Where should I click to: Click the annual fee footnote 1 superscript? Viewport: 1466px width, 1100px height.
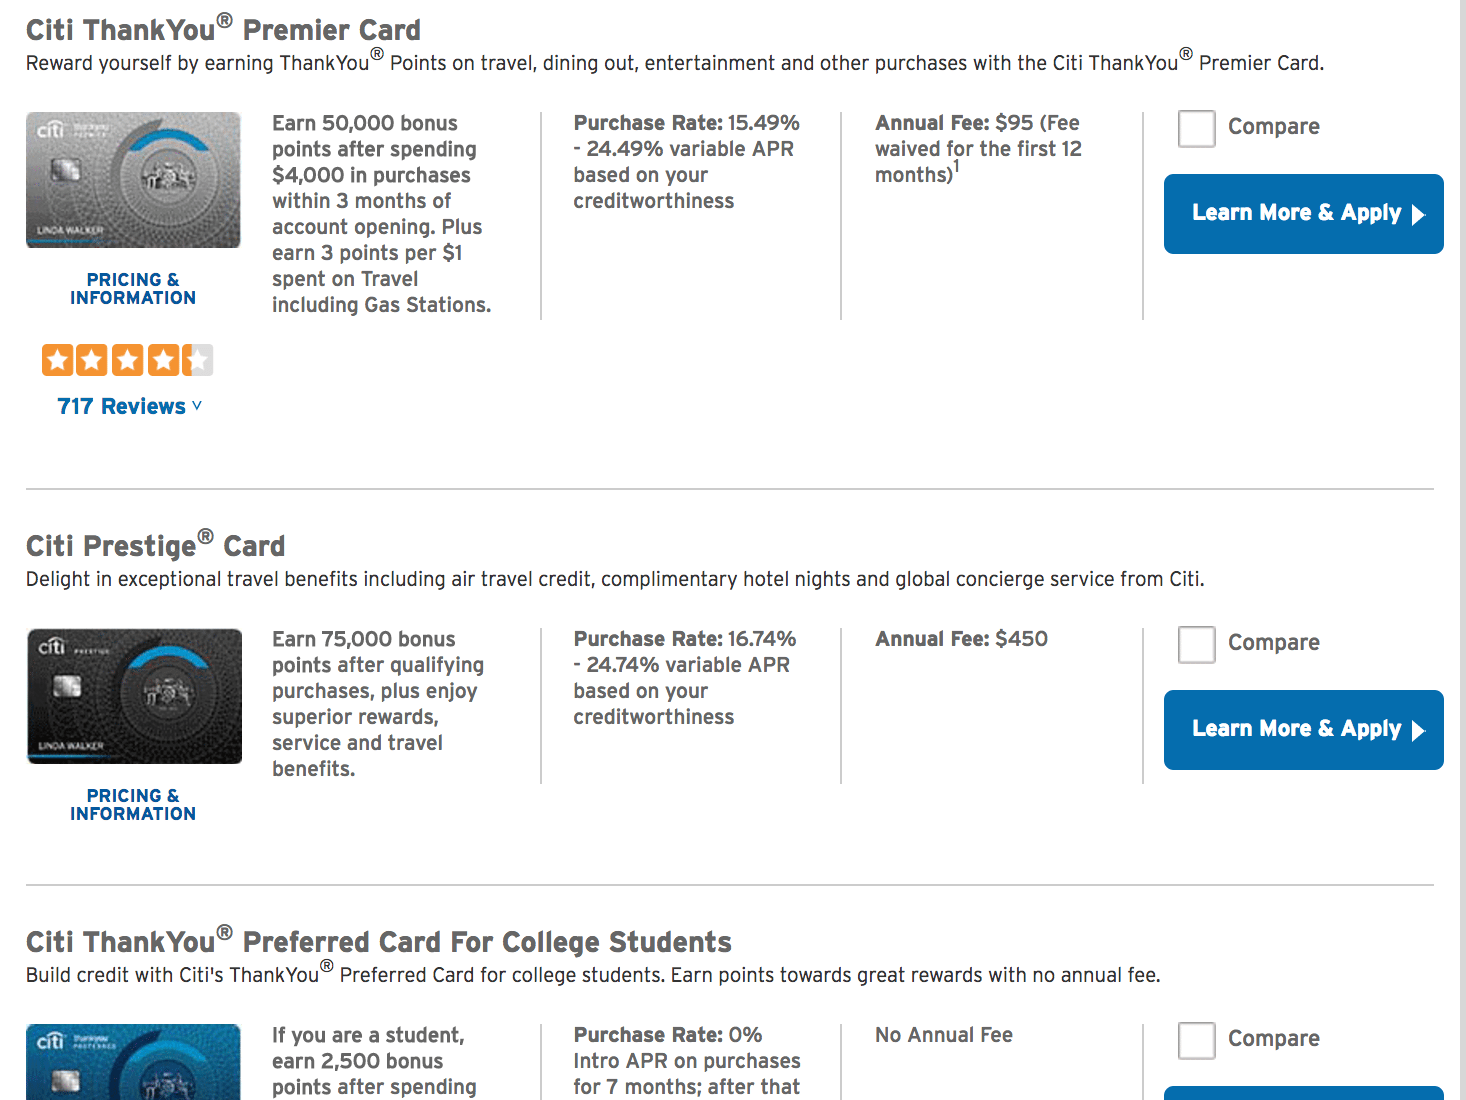[956, 166]
